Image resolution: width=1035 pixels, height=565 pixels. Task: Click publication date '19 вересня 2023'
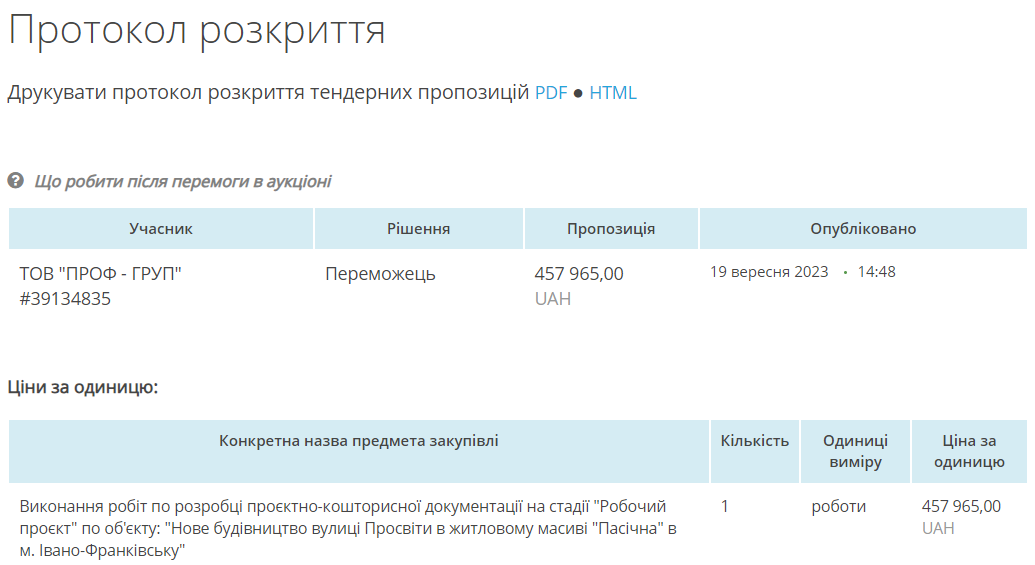[769, 272]
